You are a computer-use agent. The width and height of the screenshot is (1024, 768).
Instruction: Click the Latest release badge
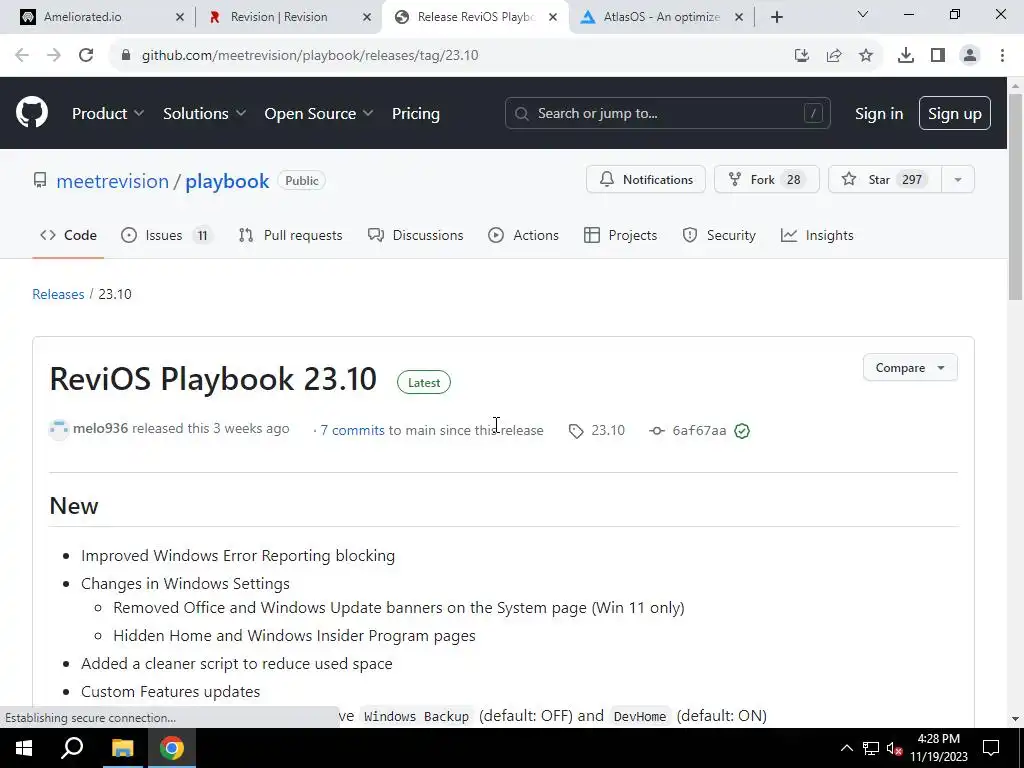click(424, 383)
